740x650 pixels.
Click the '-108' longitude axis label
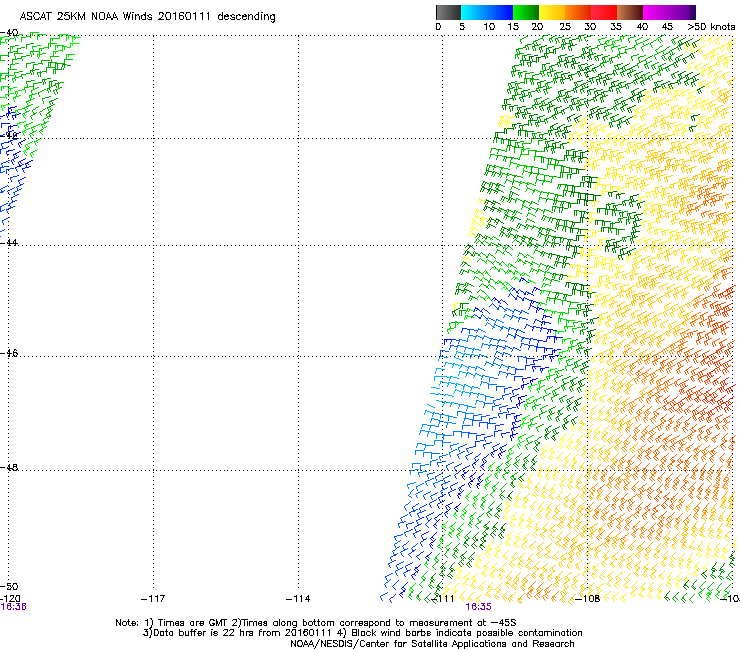point(588,599)
